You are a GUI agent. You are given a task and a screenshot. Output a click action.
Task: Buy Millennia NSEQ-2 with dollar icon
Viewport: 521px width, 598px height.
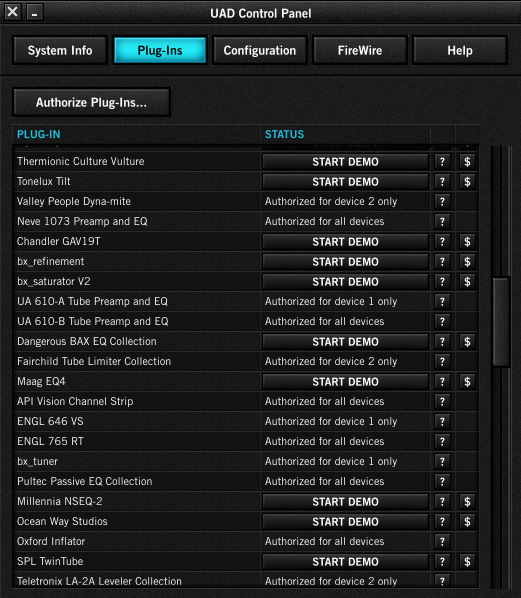pos(467,502)
